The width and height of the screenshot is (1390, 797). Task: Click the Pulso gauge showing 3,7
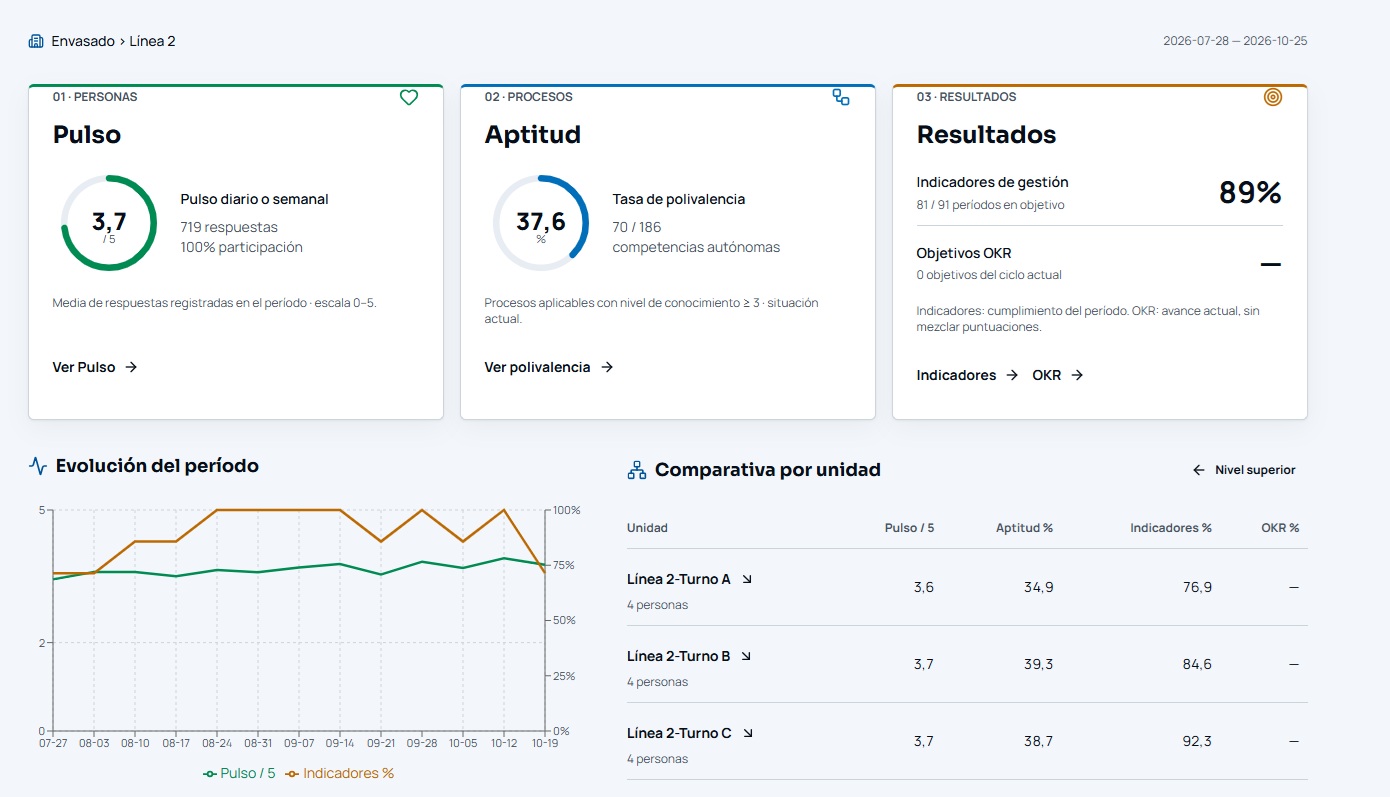[109, 223]
